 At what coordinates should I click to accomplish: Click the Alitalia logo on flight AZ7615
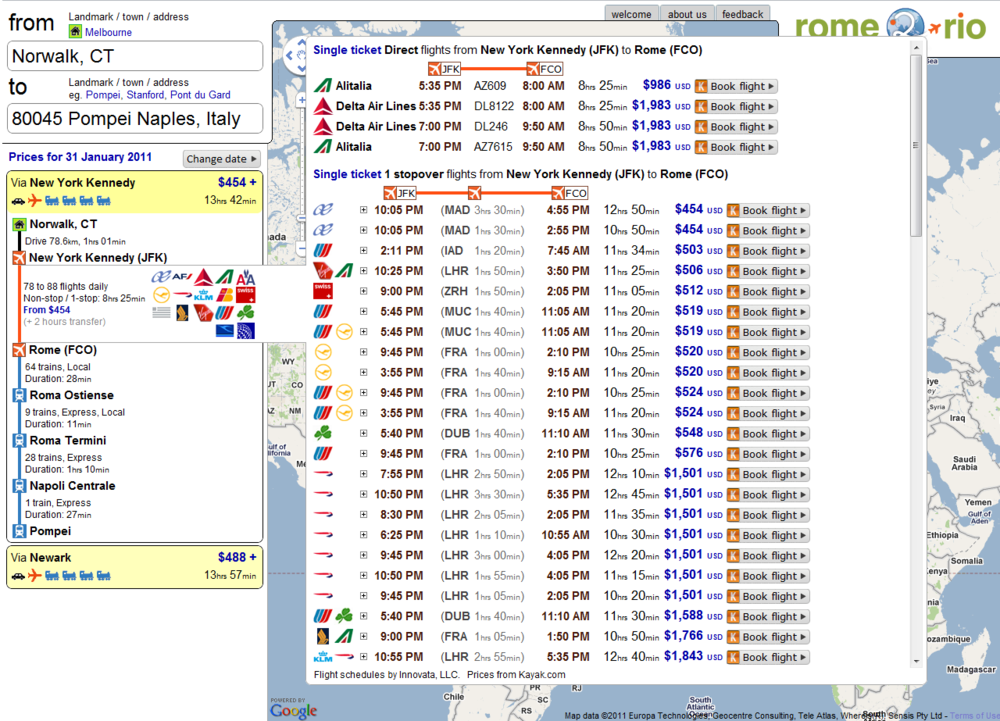point(323,147)
